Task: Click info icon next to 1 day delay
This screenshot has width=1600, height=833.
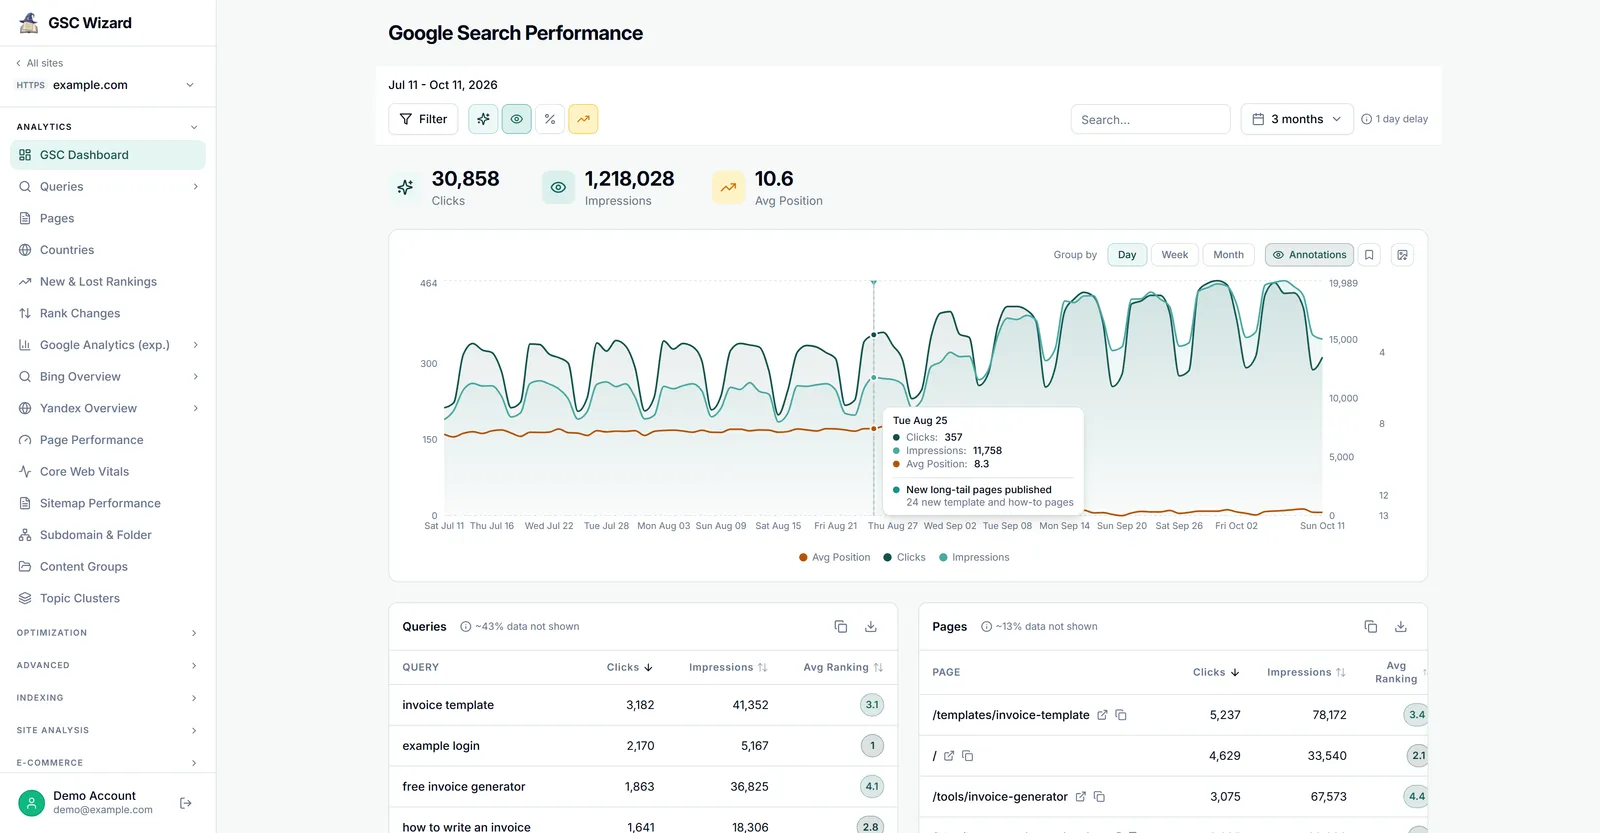Action: click(1366, 119)
